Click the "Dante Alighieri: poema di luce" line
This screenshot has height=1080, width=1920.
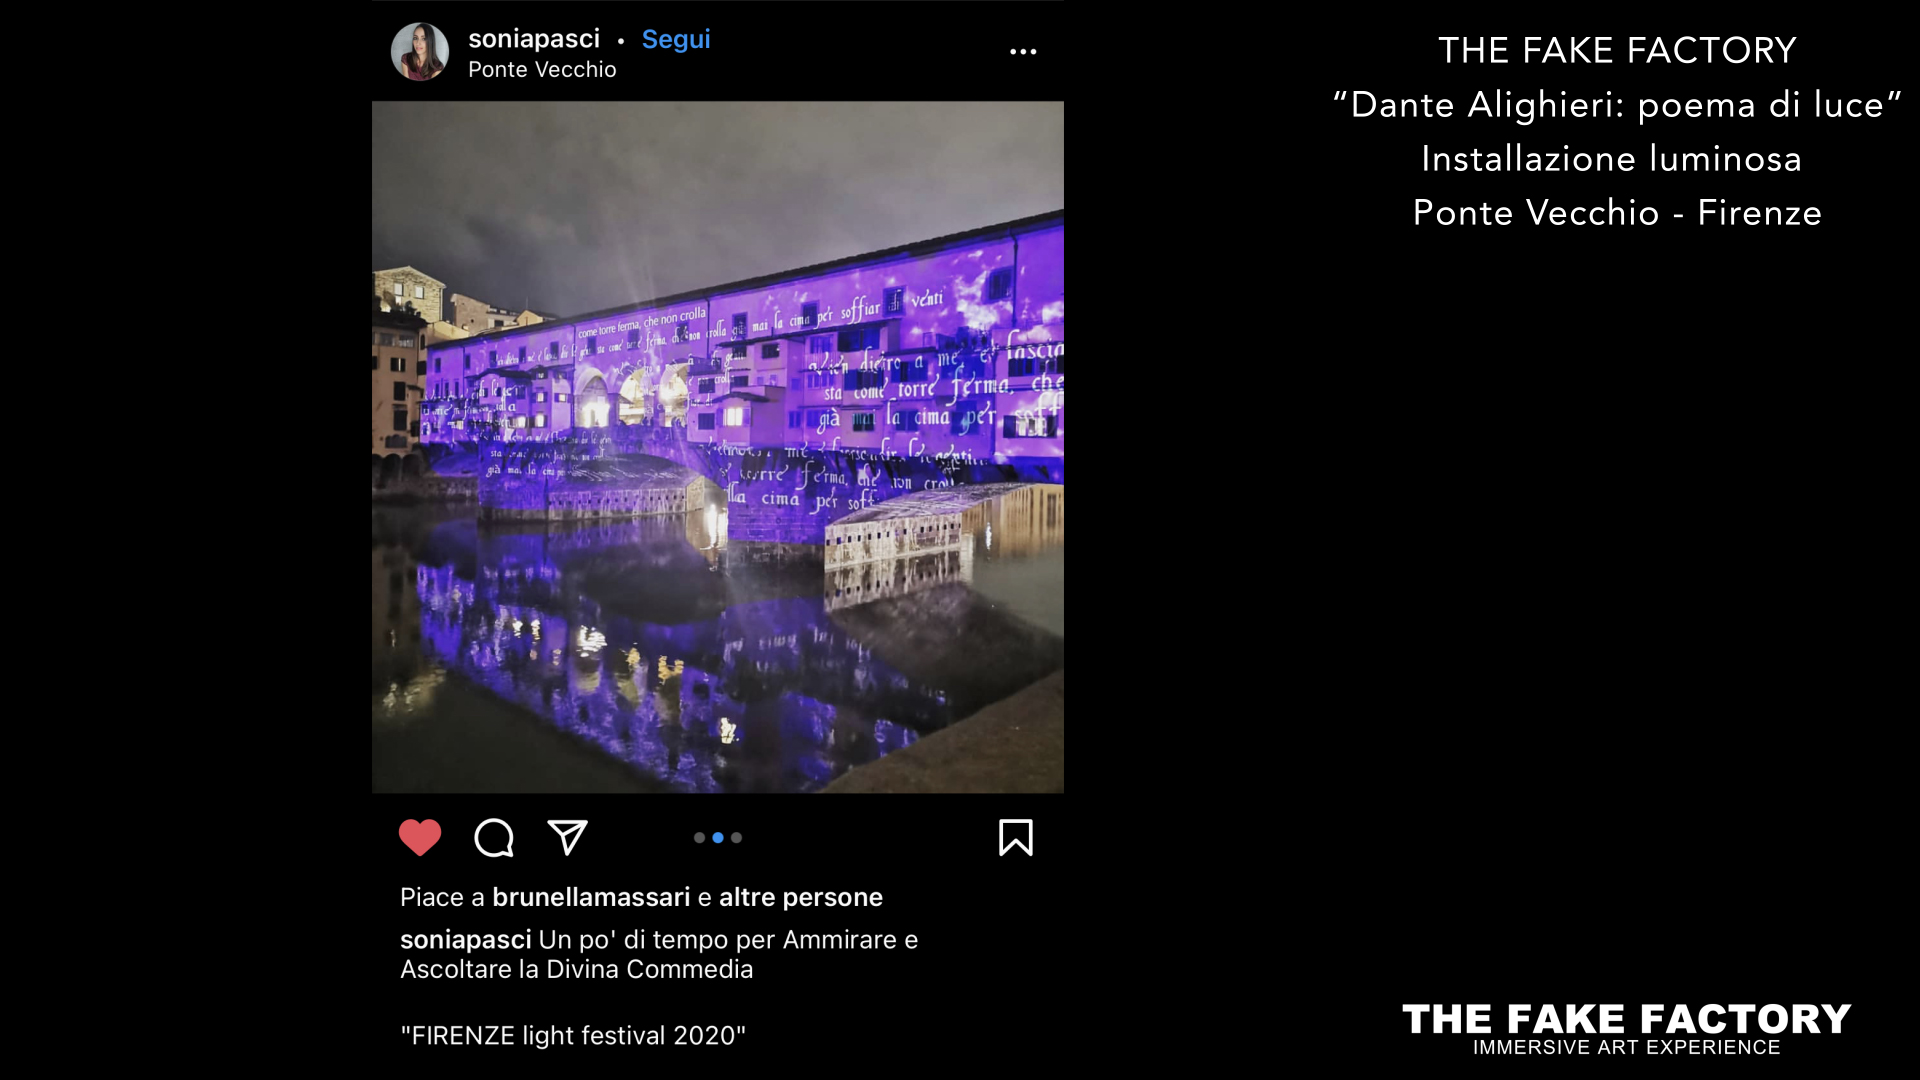(1617, 105)
